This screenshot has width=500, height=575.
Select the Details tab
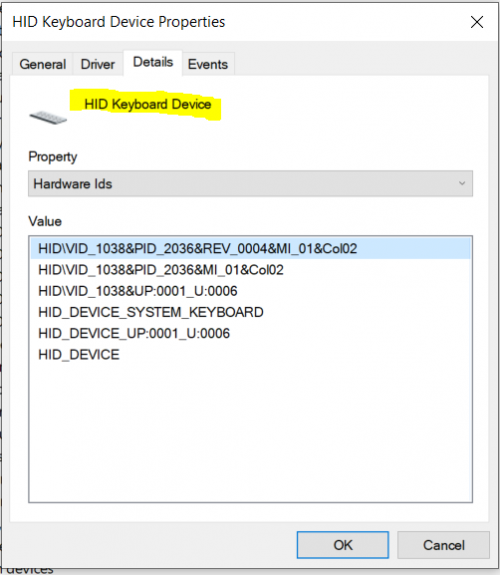tap(153, 63)
